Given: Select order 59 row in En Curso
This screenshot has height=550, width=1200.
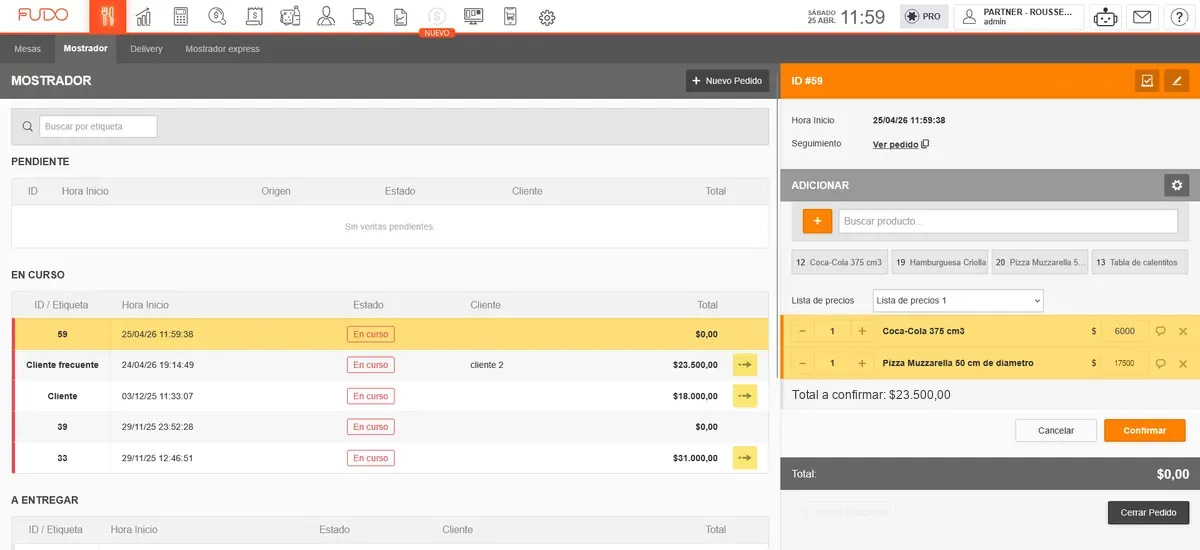Looking at the screenshot, I should 390,334.
